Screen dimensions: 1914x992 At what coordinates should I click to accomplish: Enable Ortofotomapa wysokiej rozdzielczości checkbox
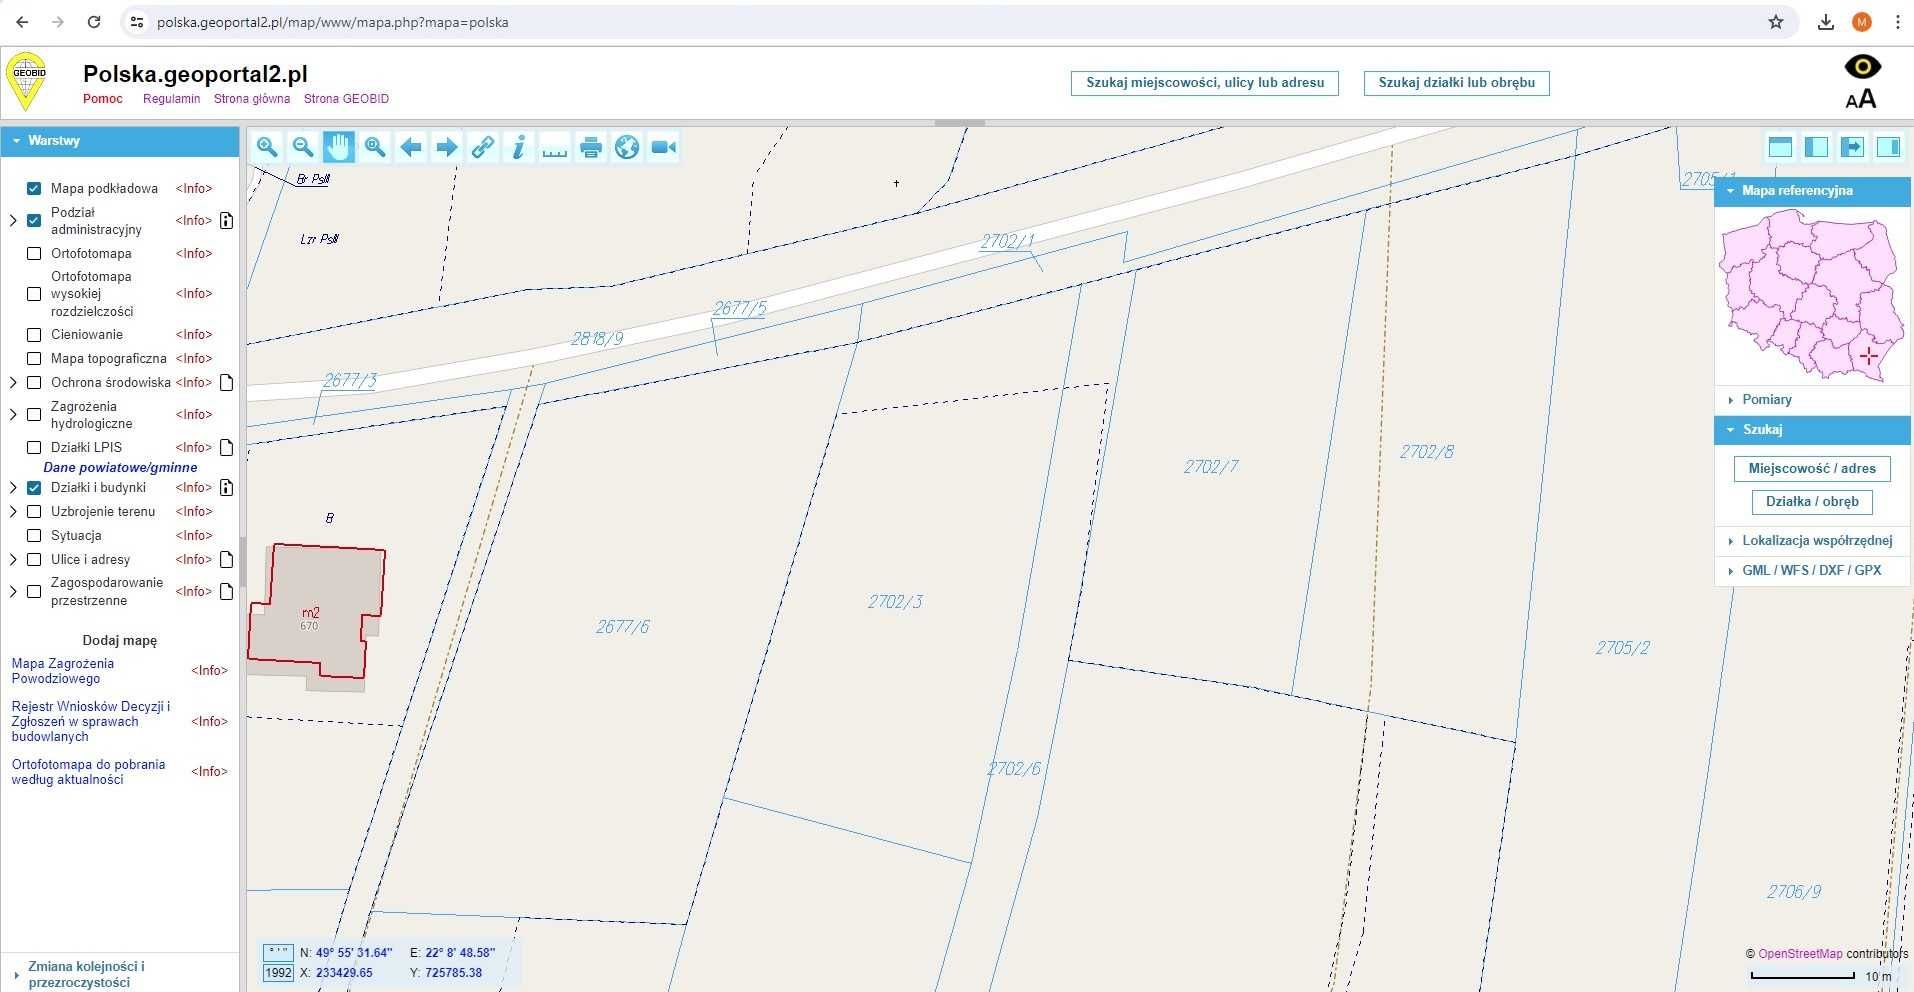pyautogui.click(x=34, y=294)
